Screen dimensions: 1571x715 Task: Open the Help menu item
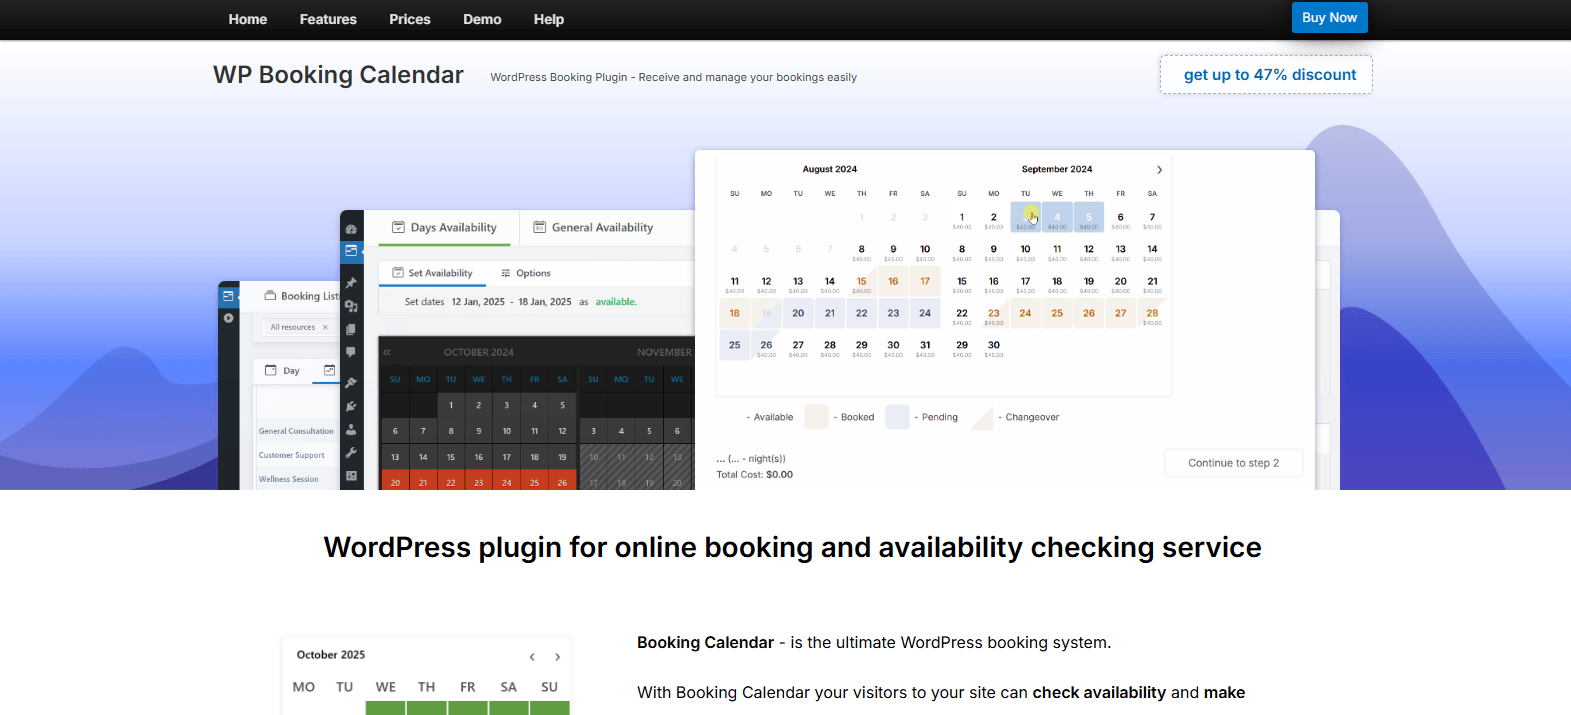(549, 19)
